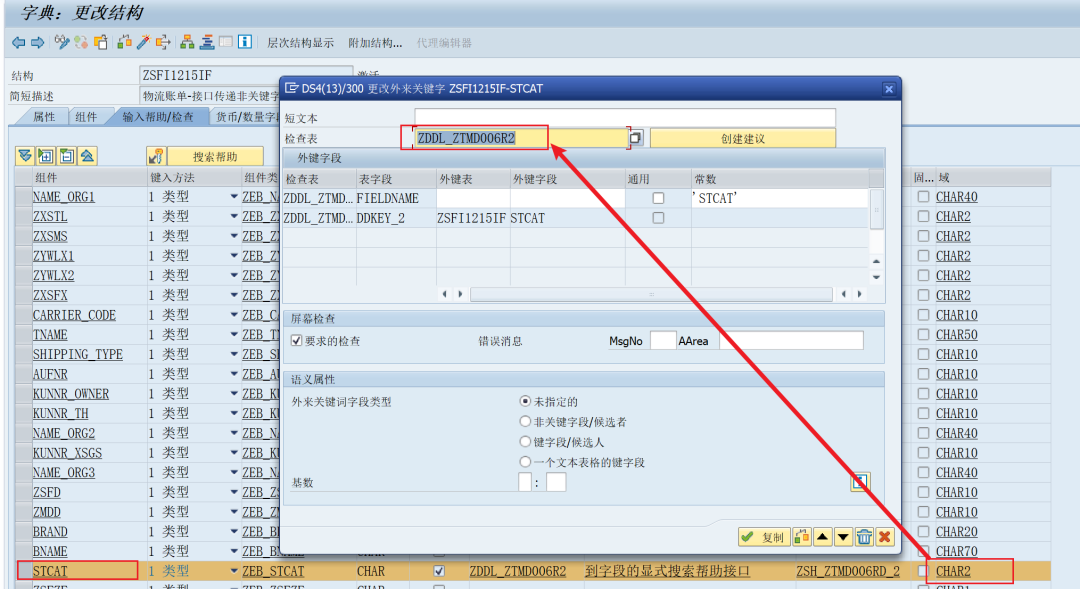
Task: Switch to the 输入帮助/检查 tab
Action: (158, 116)
